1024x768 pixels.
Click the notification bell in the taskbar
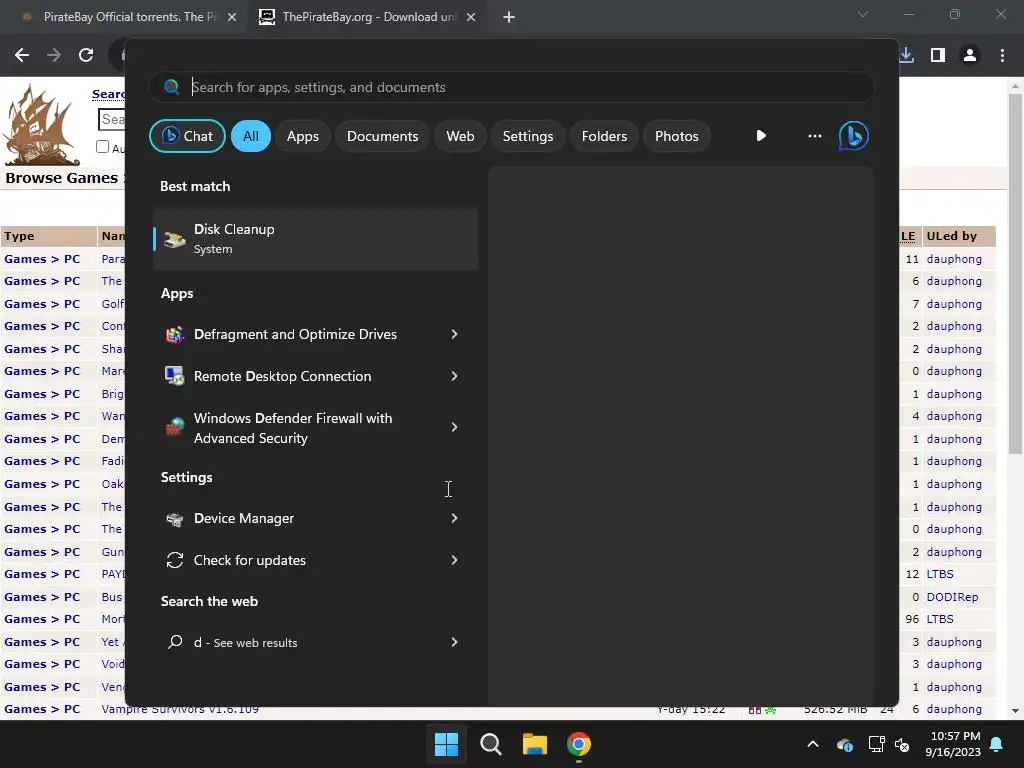click(997, 744)
